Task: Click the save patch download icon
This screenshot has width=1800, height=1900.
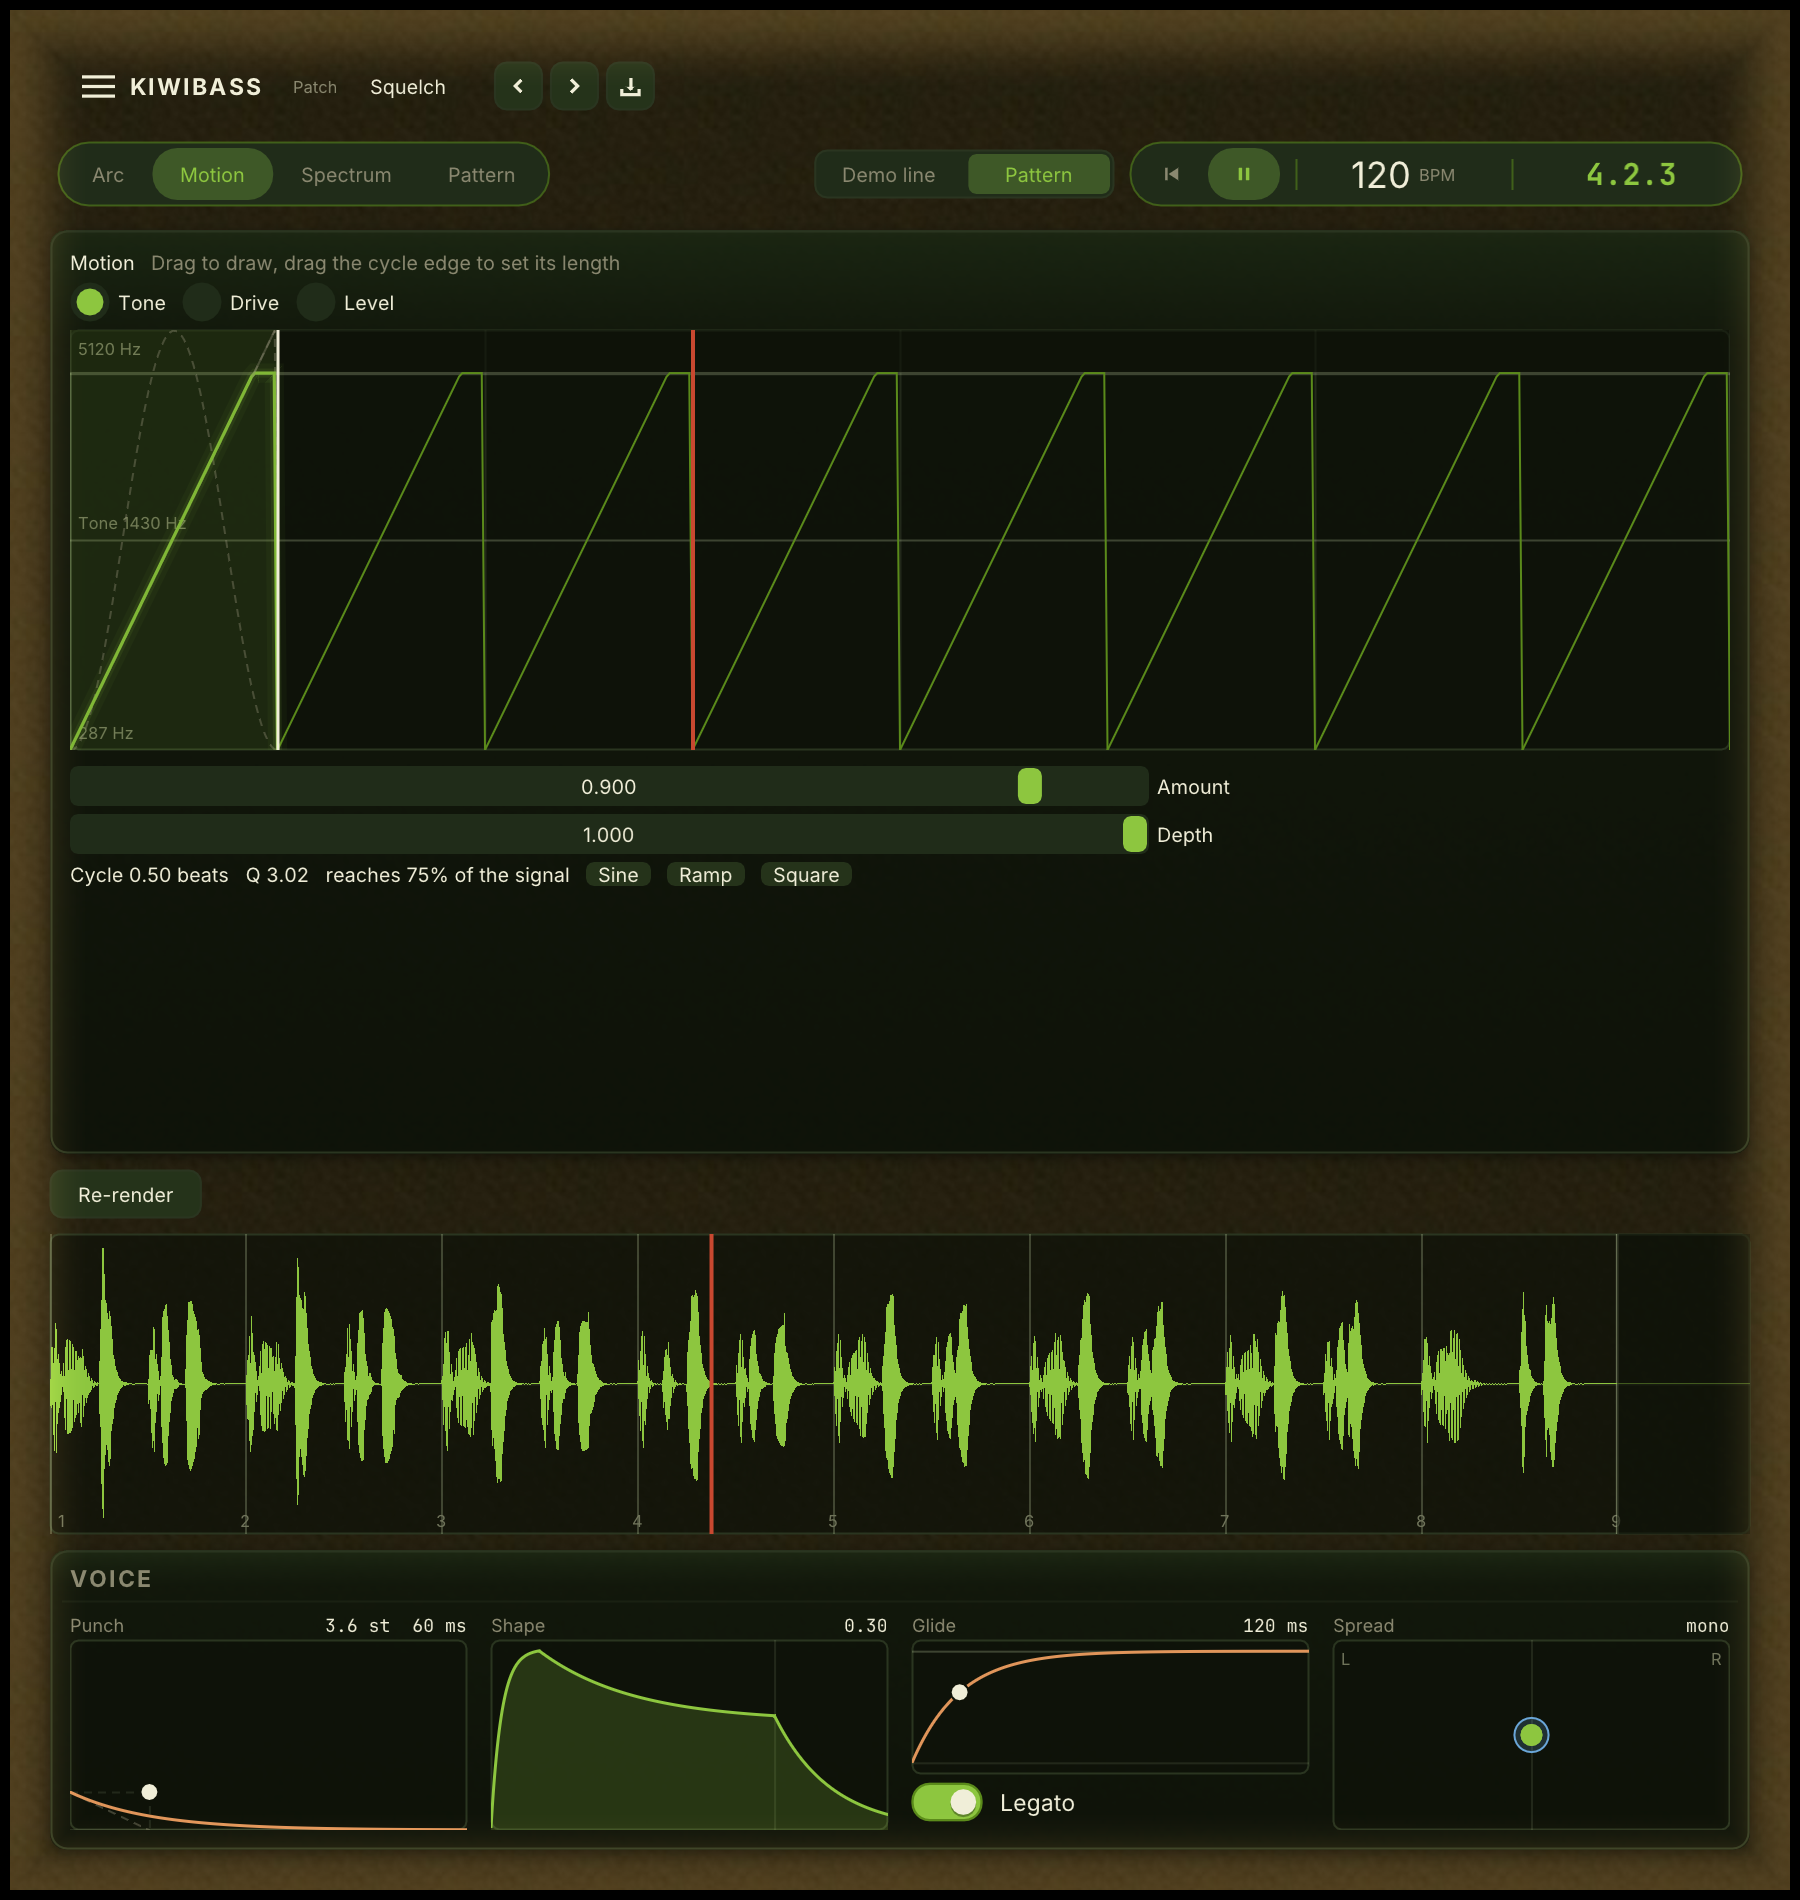Action: (x=630, y=86)
